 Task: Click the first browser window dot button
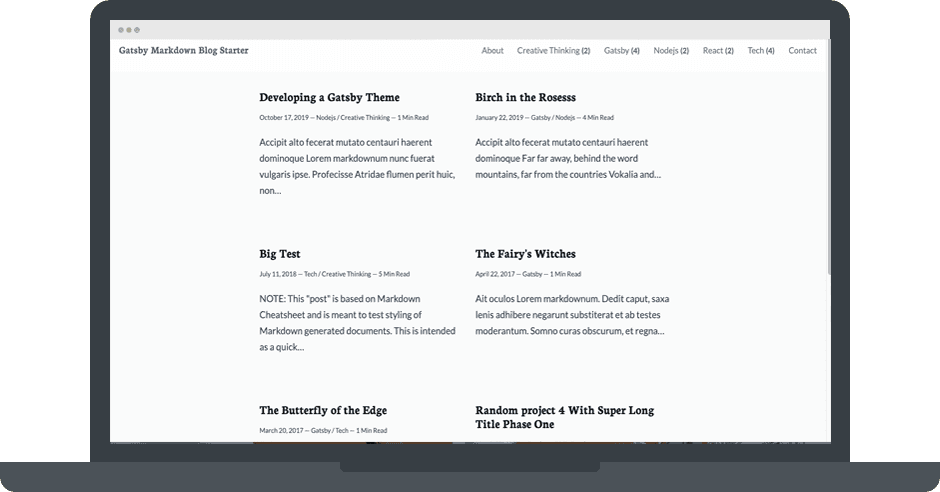click(121, 29)
